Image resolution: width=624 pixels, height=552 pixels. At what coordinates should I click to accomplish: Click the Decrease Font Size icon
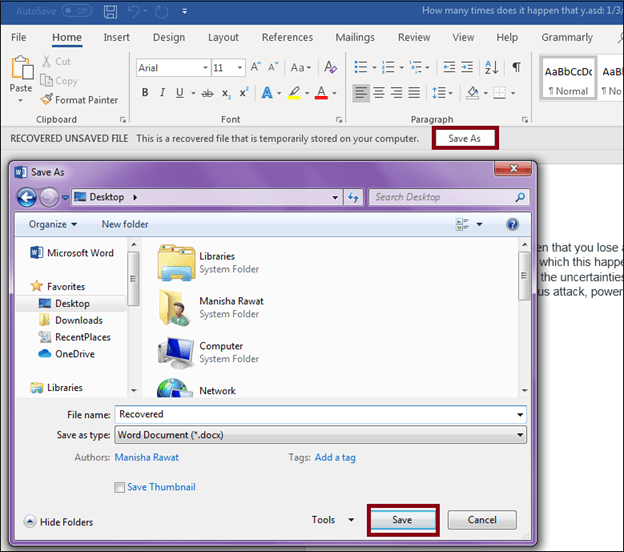point(273,67)
